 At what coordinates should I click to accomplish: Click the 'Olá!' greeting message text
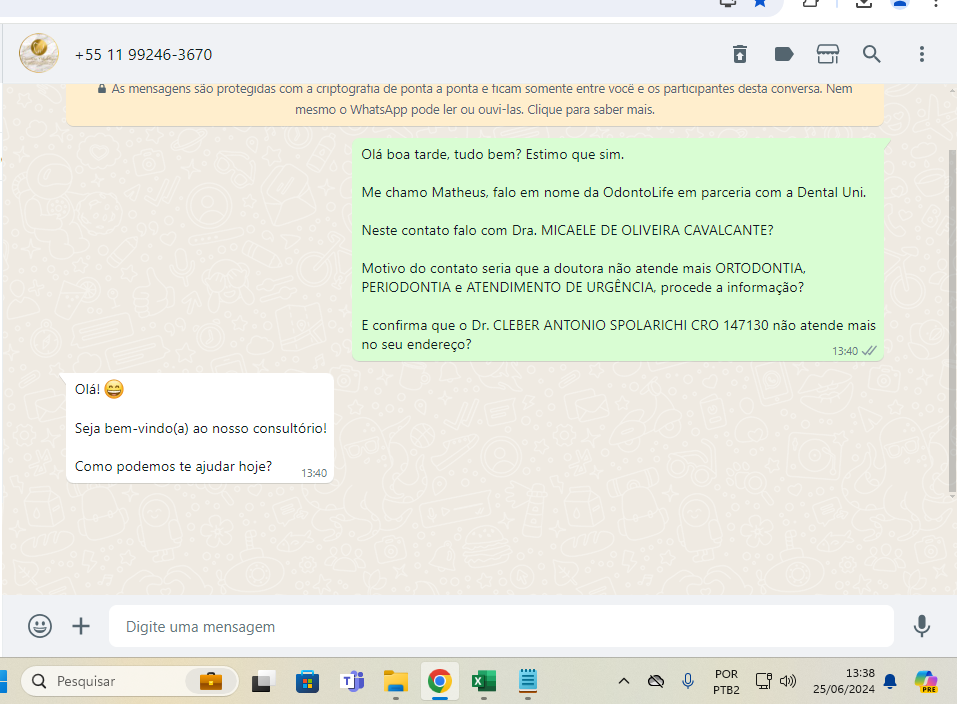click(x=87, y=390)
